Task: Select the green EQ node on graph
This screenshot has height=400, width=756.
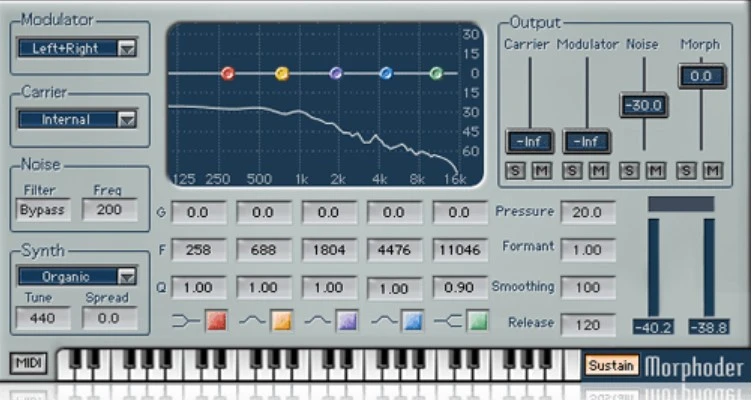Action: pos(436,73)
